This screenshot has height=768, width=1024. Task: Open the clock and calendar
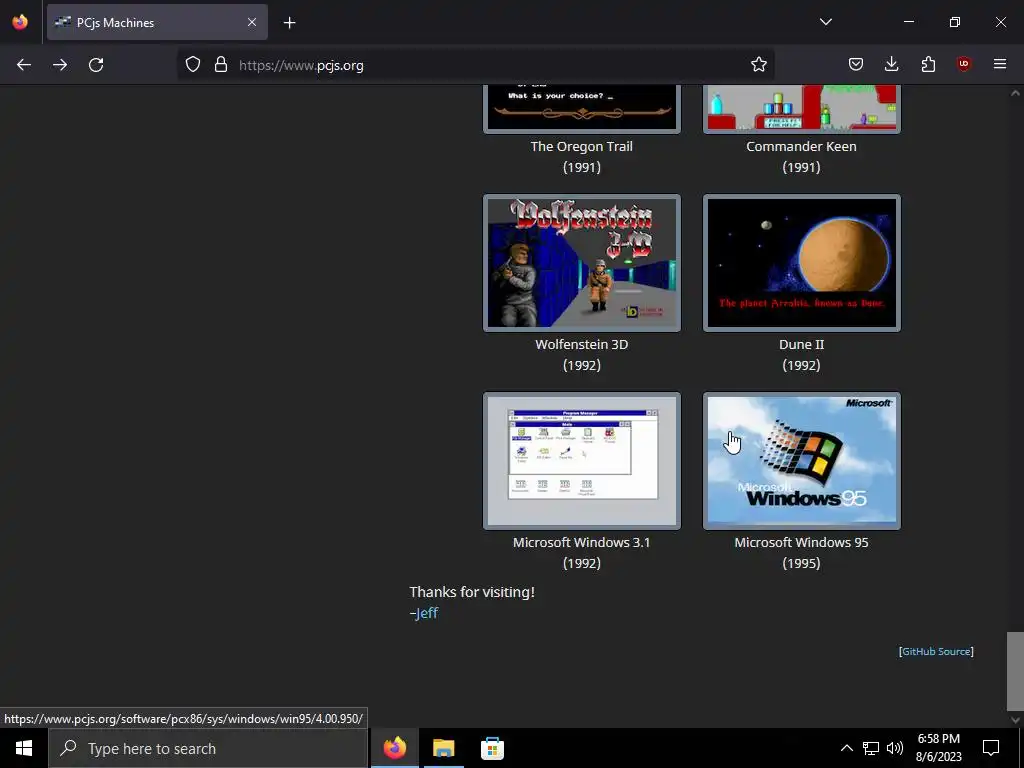[938, 748]
